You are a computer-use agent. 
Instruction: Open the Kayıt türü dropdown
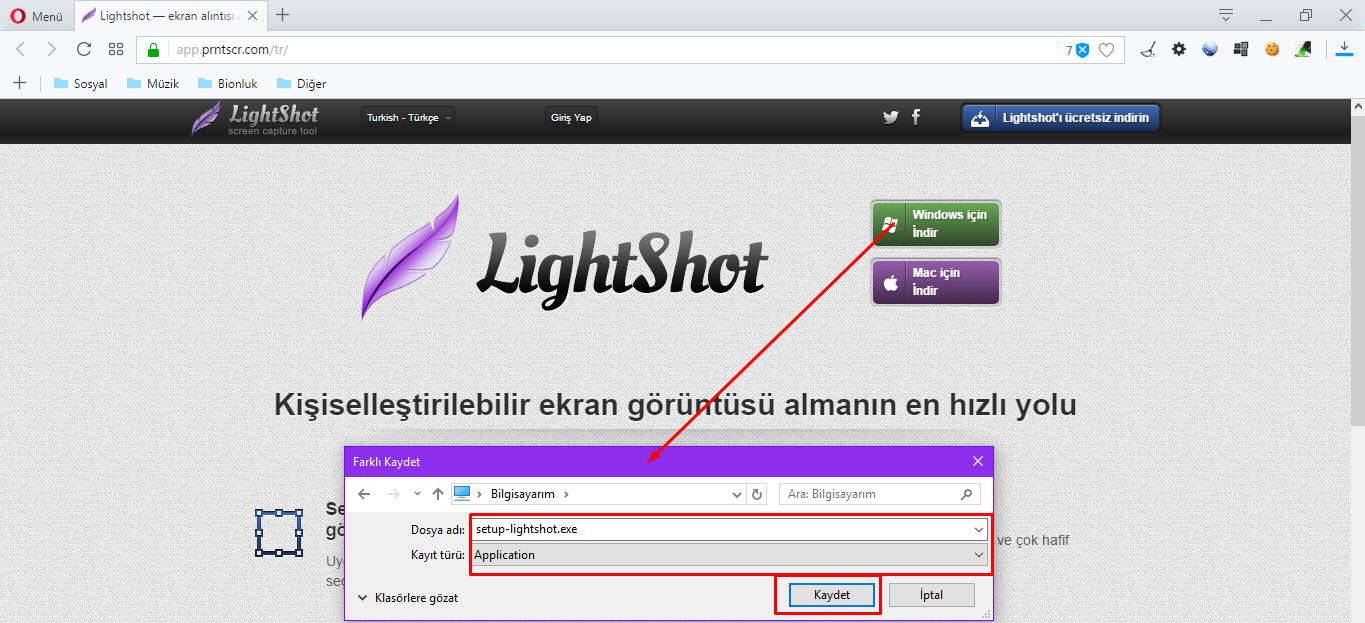(730, 555)
